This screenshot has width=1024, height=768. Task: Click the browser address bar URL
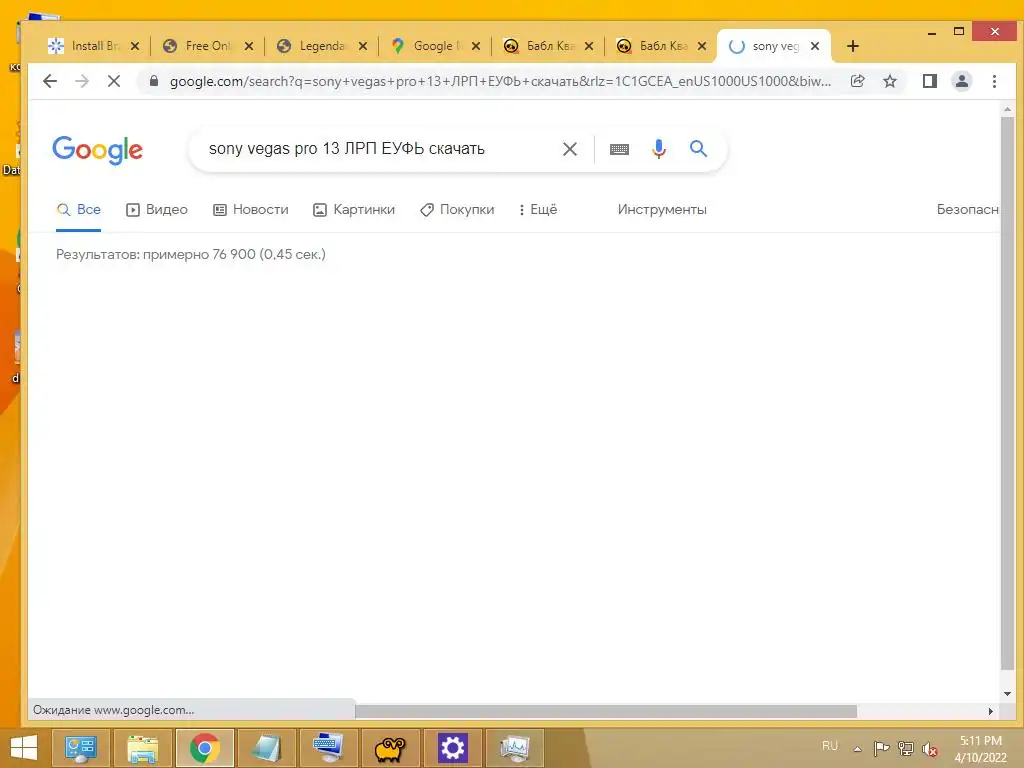click(500, 81)
